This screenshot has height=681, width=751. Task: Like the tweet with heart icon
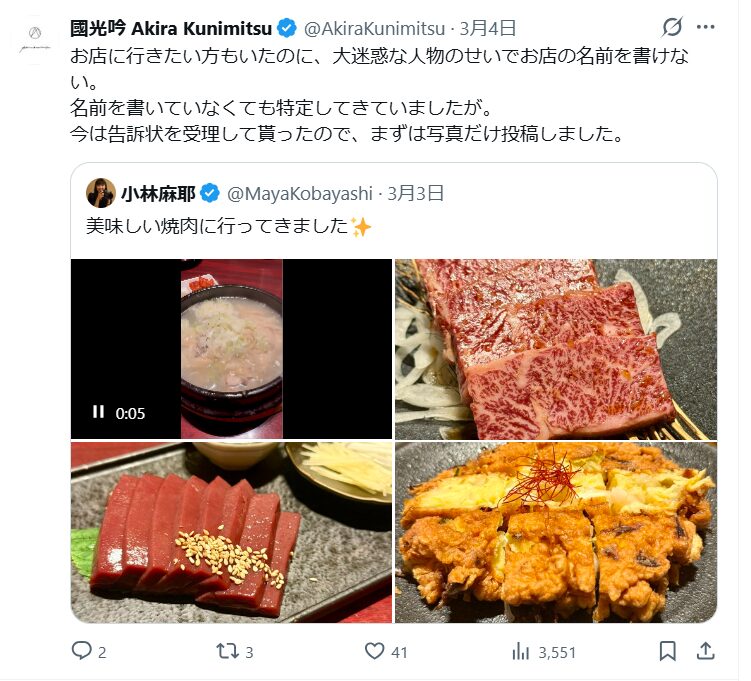click(374, 651)
